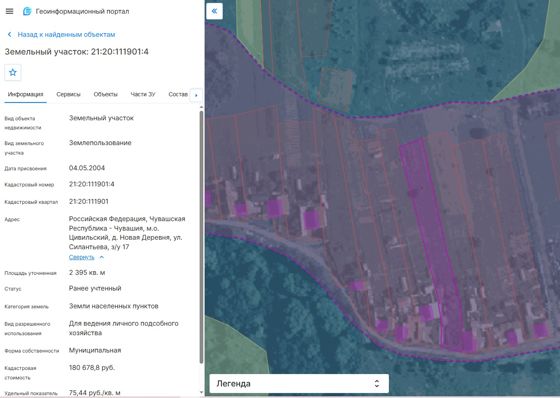Switch to the Части ЗУ tab

[143, 94]
